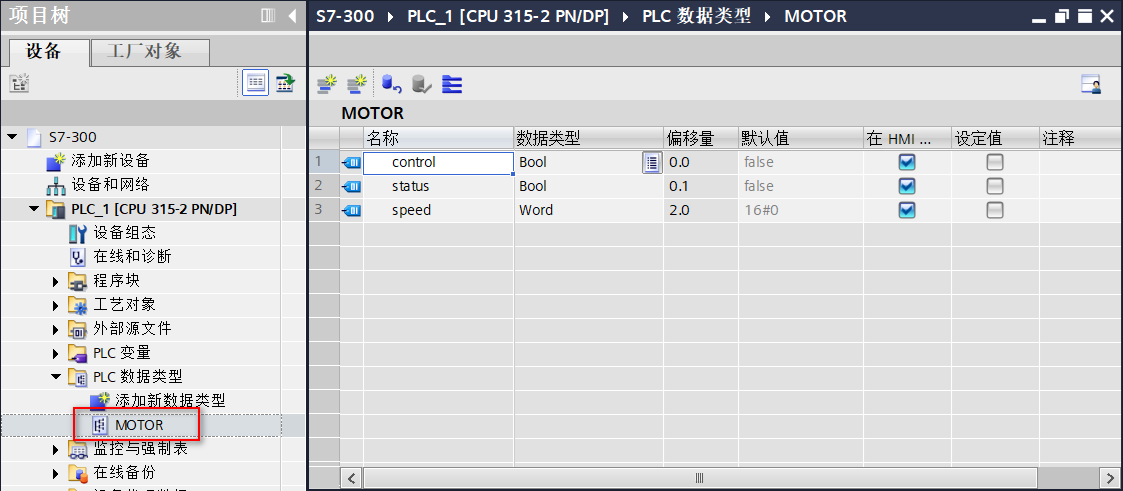This screenshot has height=491, width=1123.
Task: Click the add row toolbar icon
Action: (356, 85)
